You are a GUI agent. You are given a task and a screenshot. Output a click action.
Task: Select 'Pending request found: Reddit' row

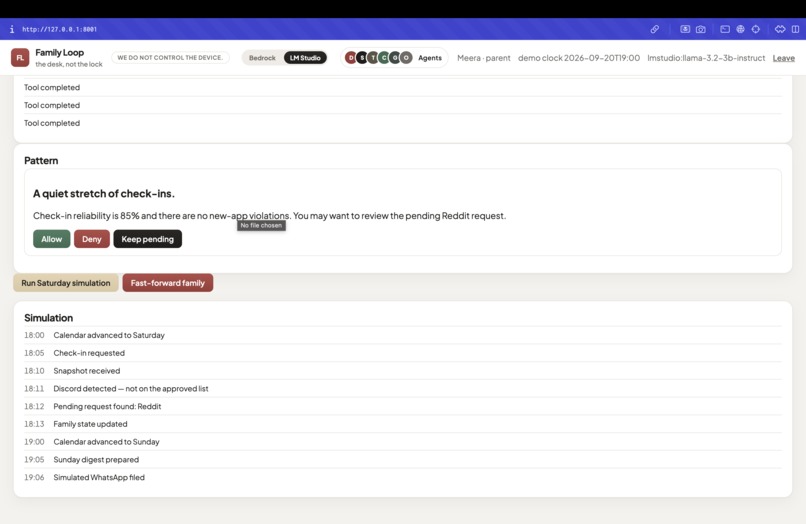pyautogui.click(x=402, y=406)
